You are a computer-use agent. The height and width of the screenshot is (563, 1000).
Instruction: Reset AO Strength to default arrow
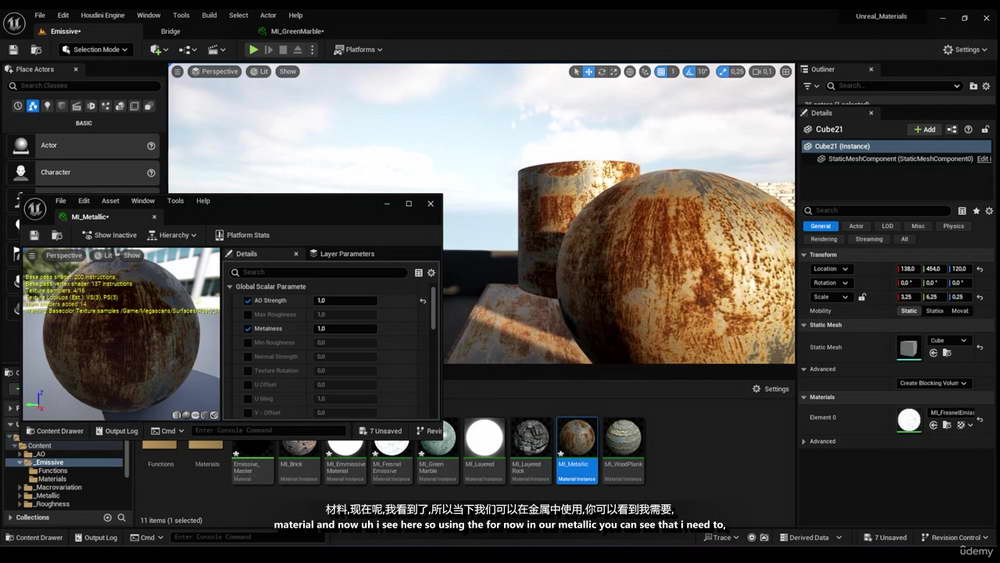(x=423, y=300)
